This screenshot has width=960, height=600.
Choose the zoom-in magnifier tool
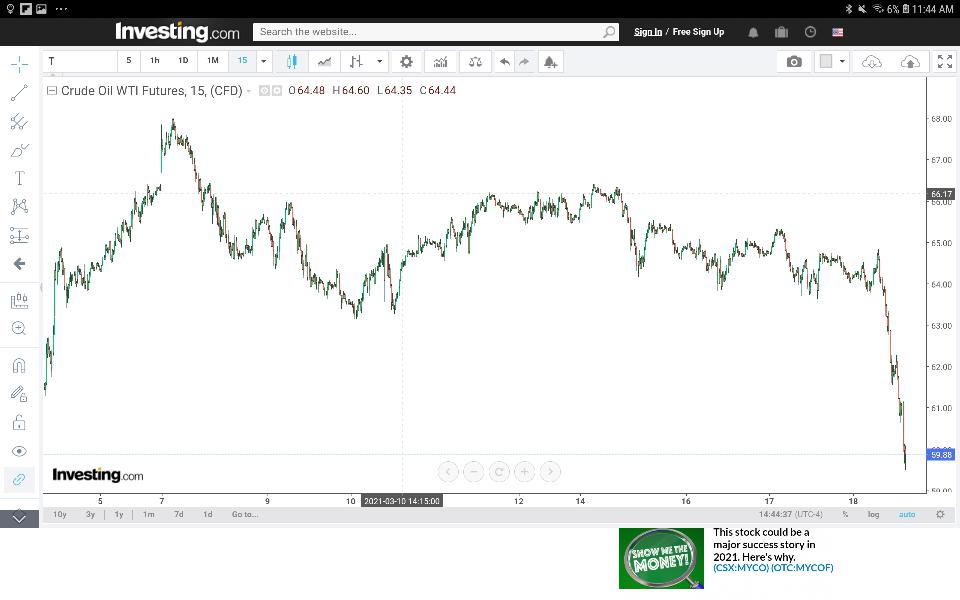19,328
